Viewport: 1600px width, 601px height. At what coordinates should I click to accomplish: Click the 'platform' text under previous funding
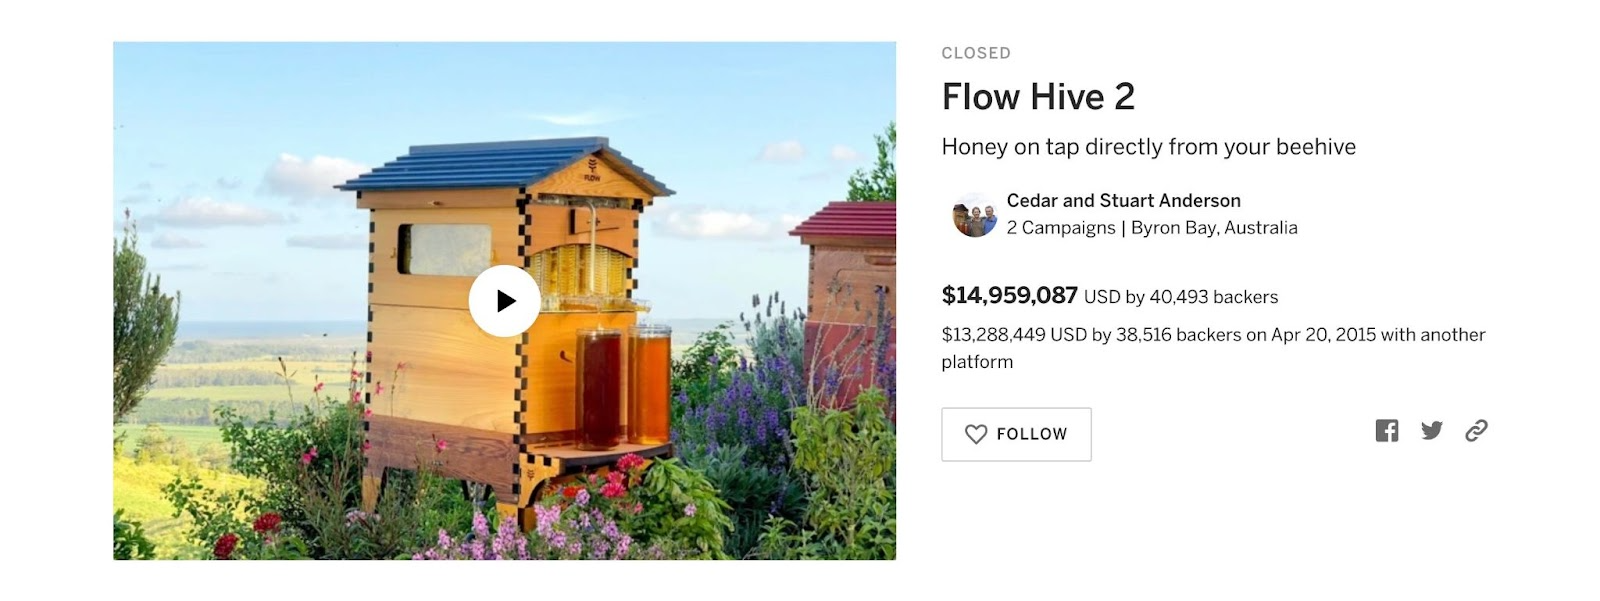click(x=977, y=362)
